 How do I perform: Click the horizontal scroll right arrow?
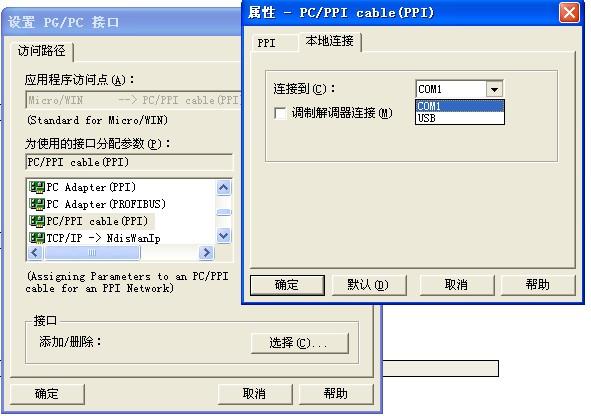tap(206, 252)
